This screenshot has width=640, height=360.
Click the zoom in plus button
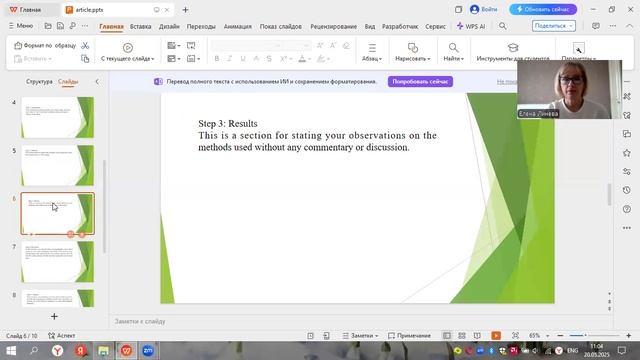click(x=629, y=336)
